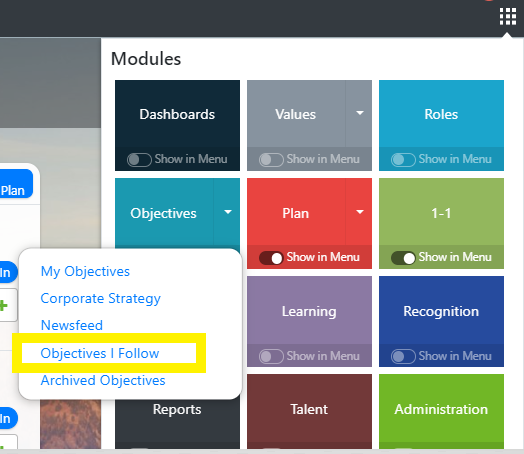The width and height of the screenshot is (524, 454).
Task: Open the Talent module tile
Action: [309, 409]
